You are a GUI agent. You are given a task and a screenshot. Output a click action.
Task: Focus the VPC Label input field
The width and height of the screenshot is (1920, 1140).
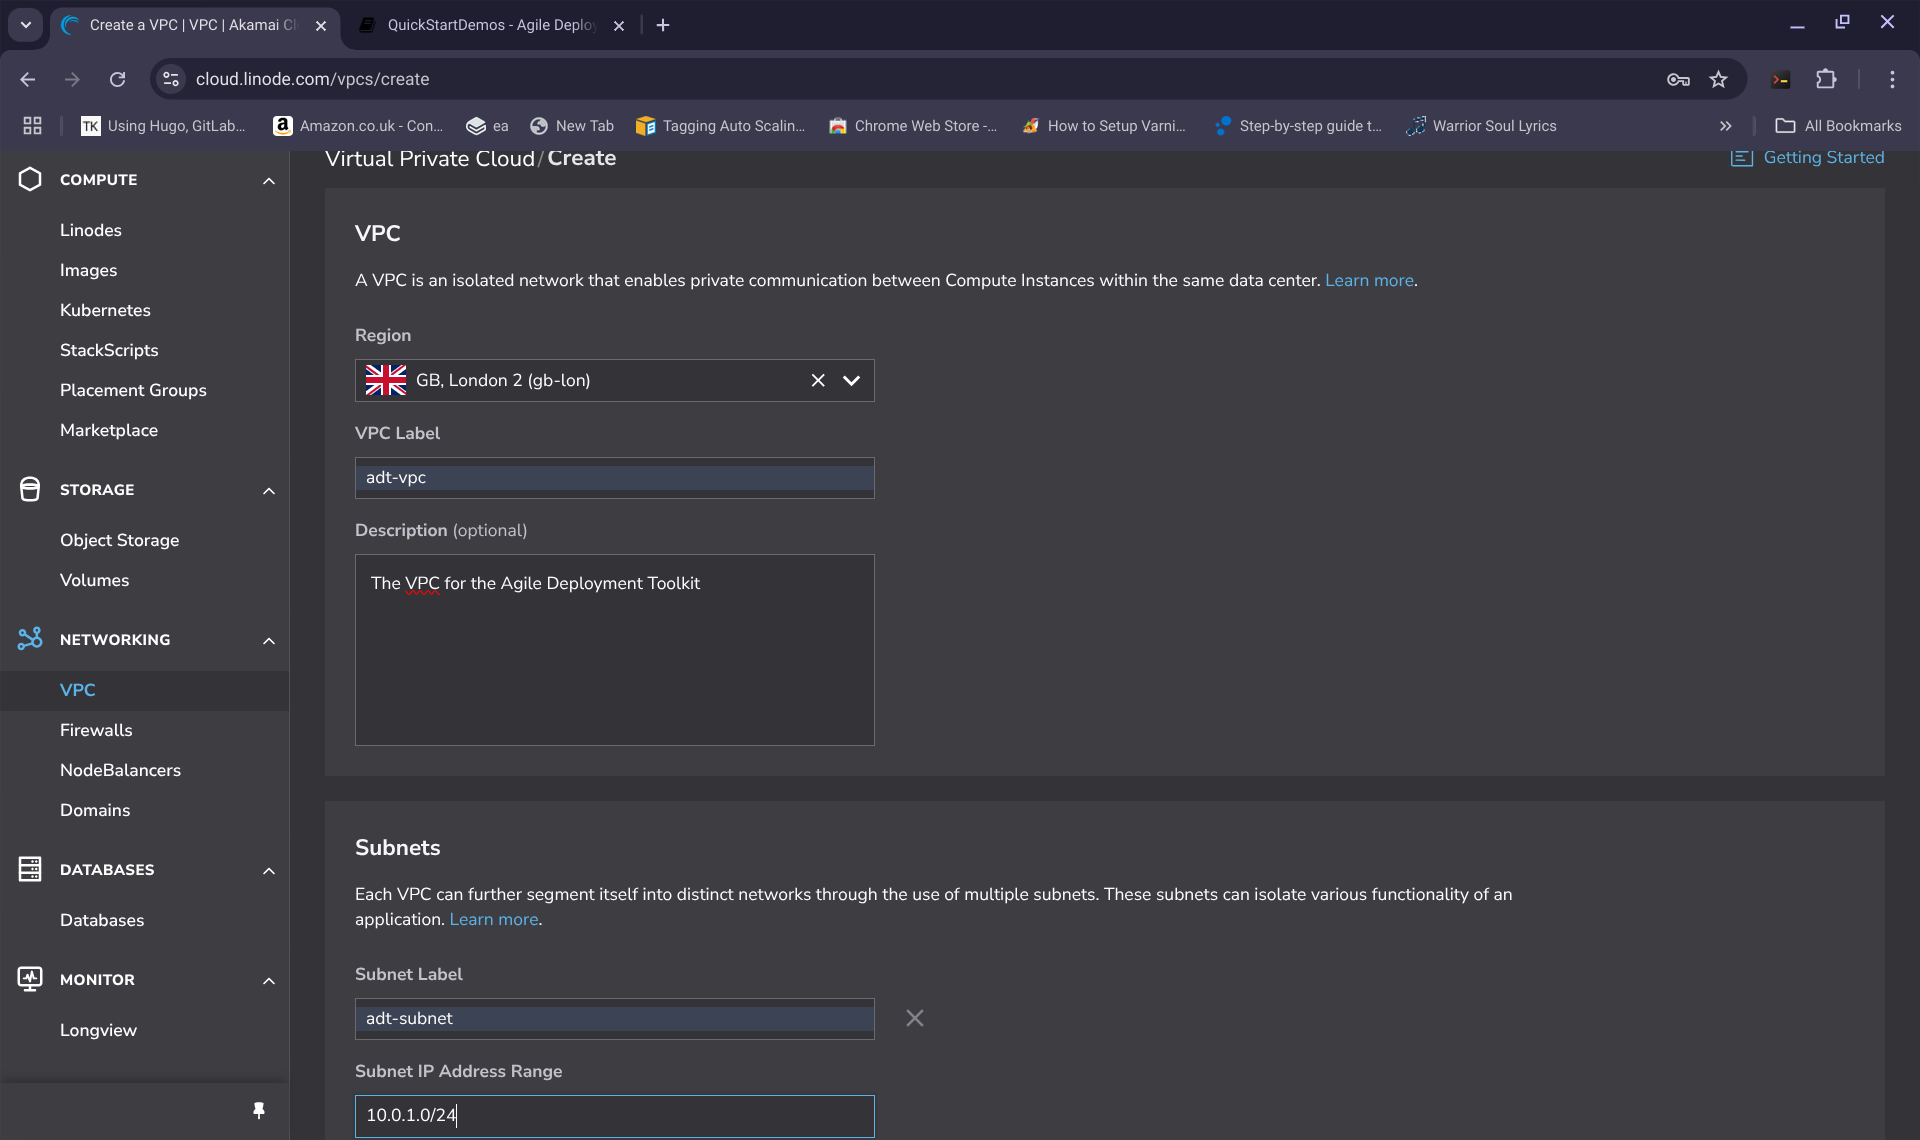pos(614,478)
